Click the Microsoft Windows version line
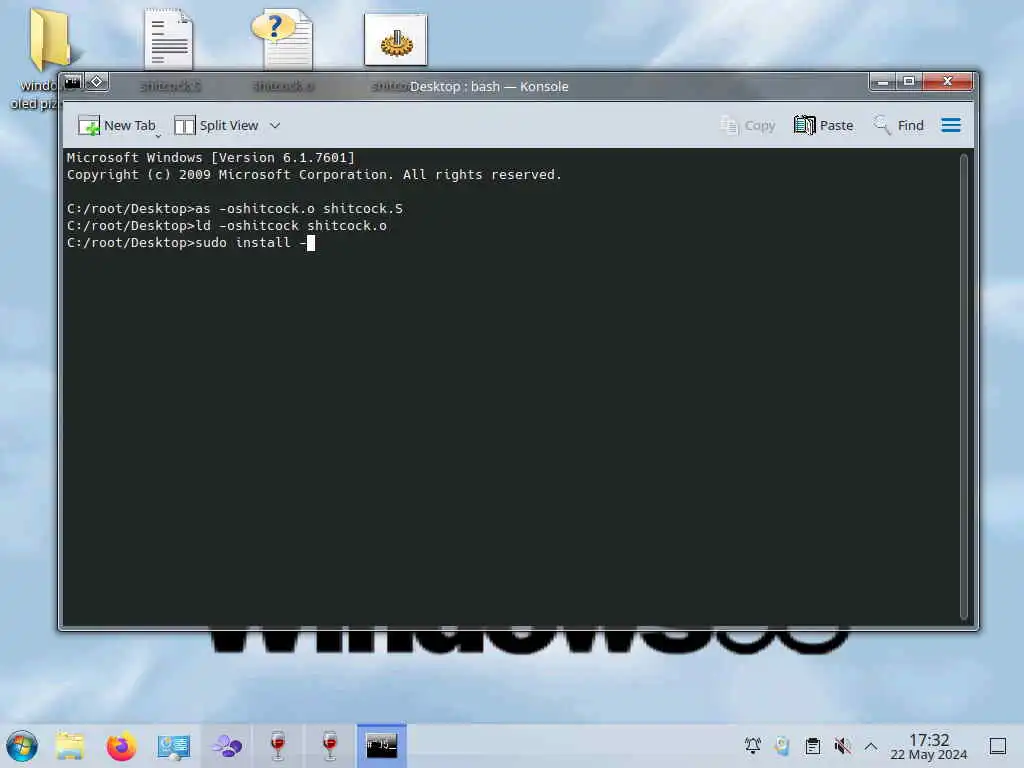1024x768 pixels. tap(210, 157)
